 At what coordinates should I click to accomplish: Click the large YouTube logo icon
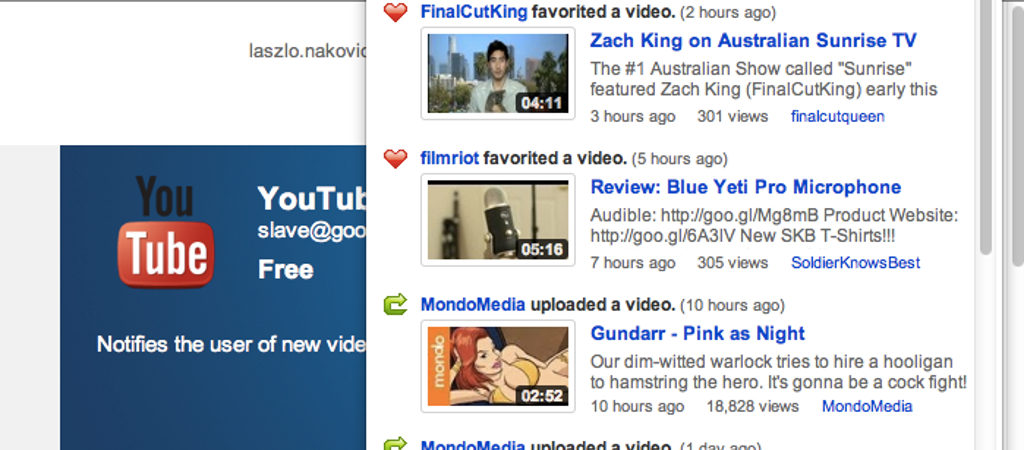tap(165, 232)
